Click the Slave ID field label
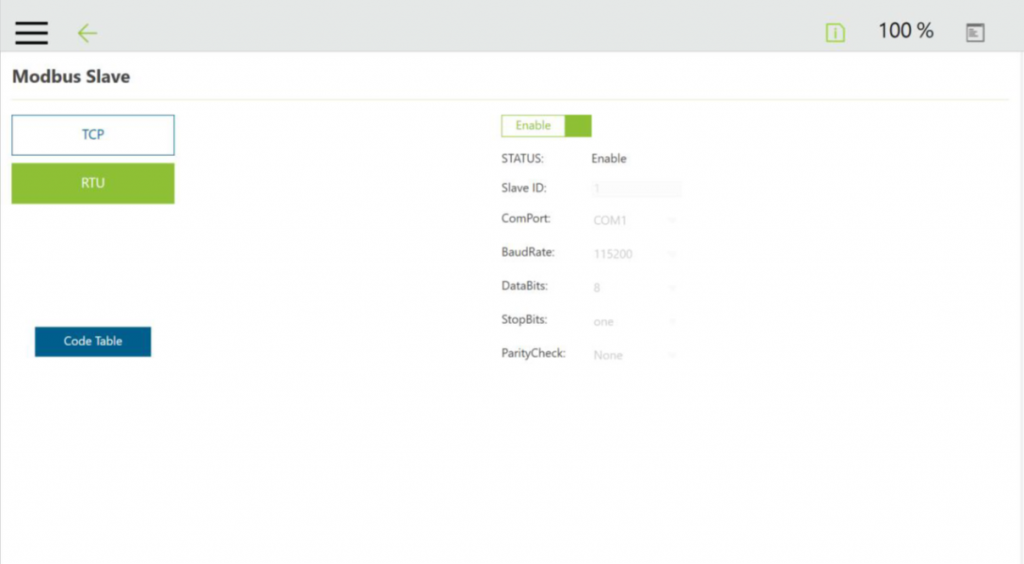This screenshot has width=1024, height=564. coord(523,187)
